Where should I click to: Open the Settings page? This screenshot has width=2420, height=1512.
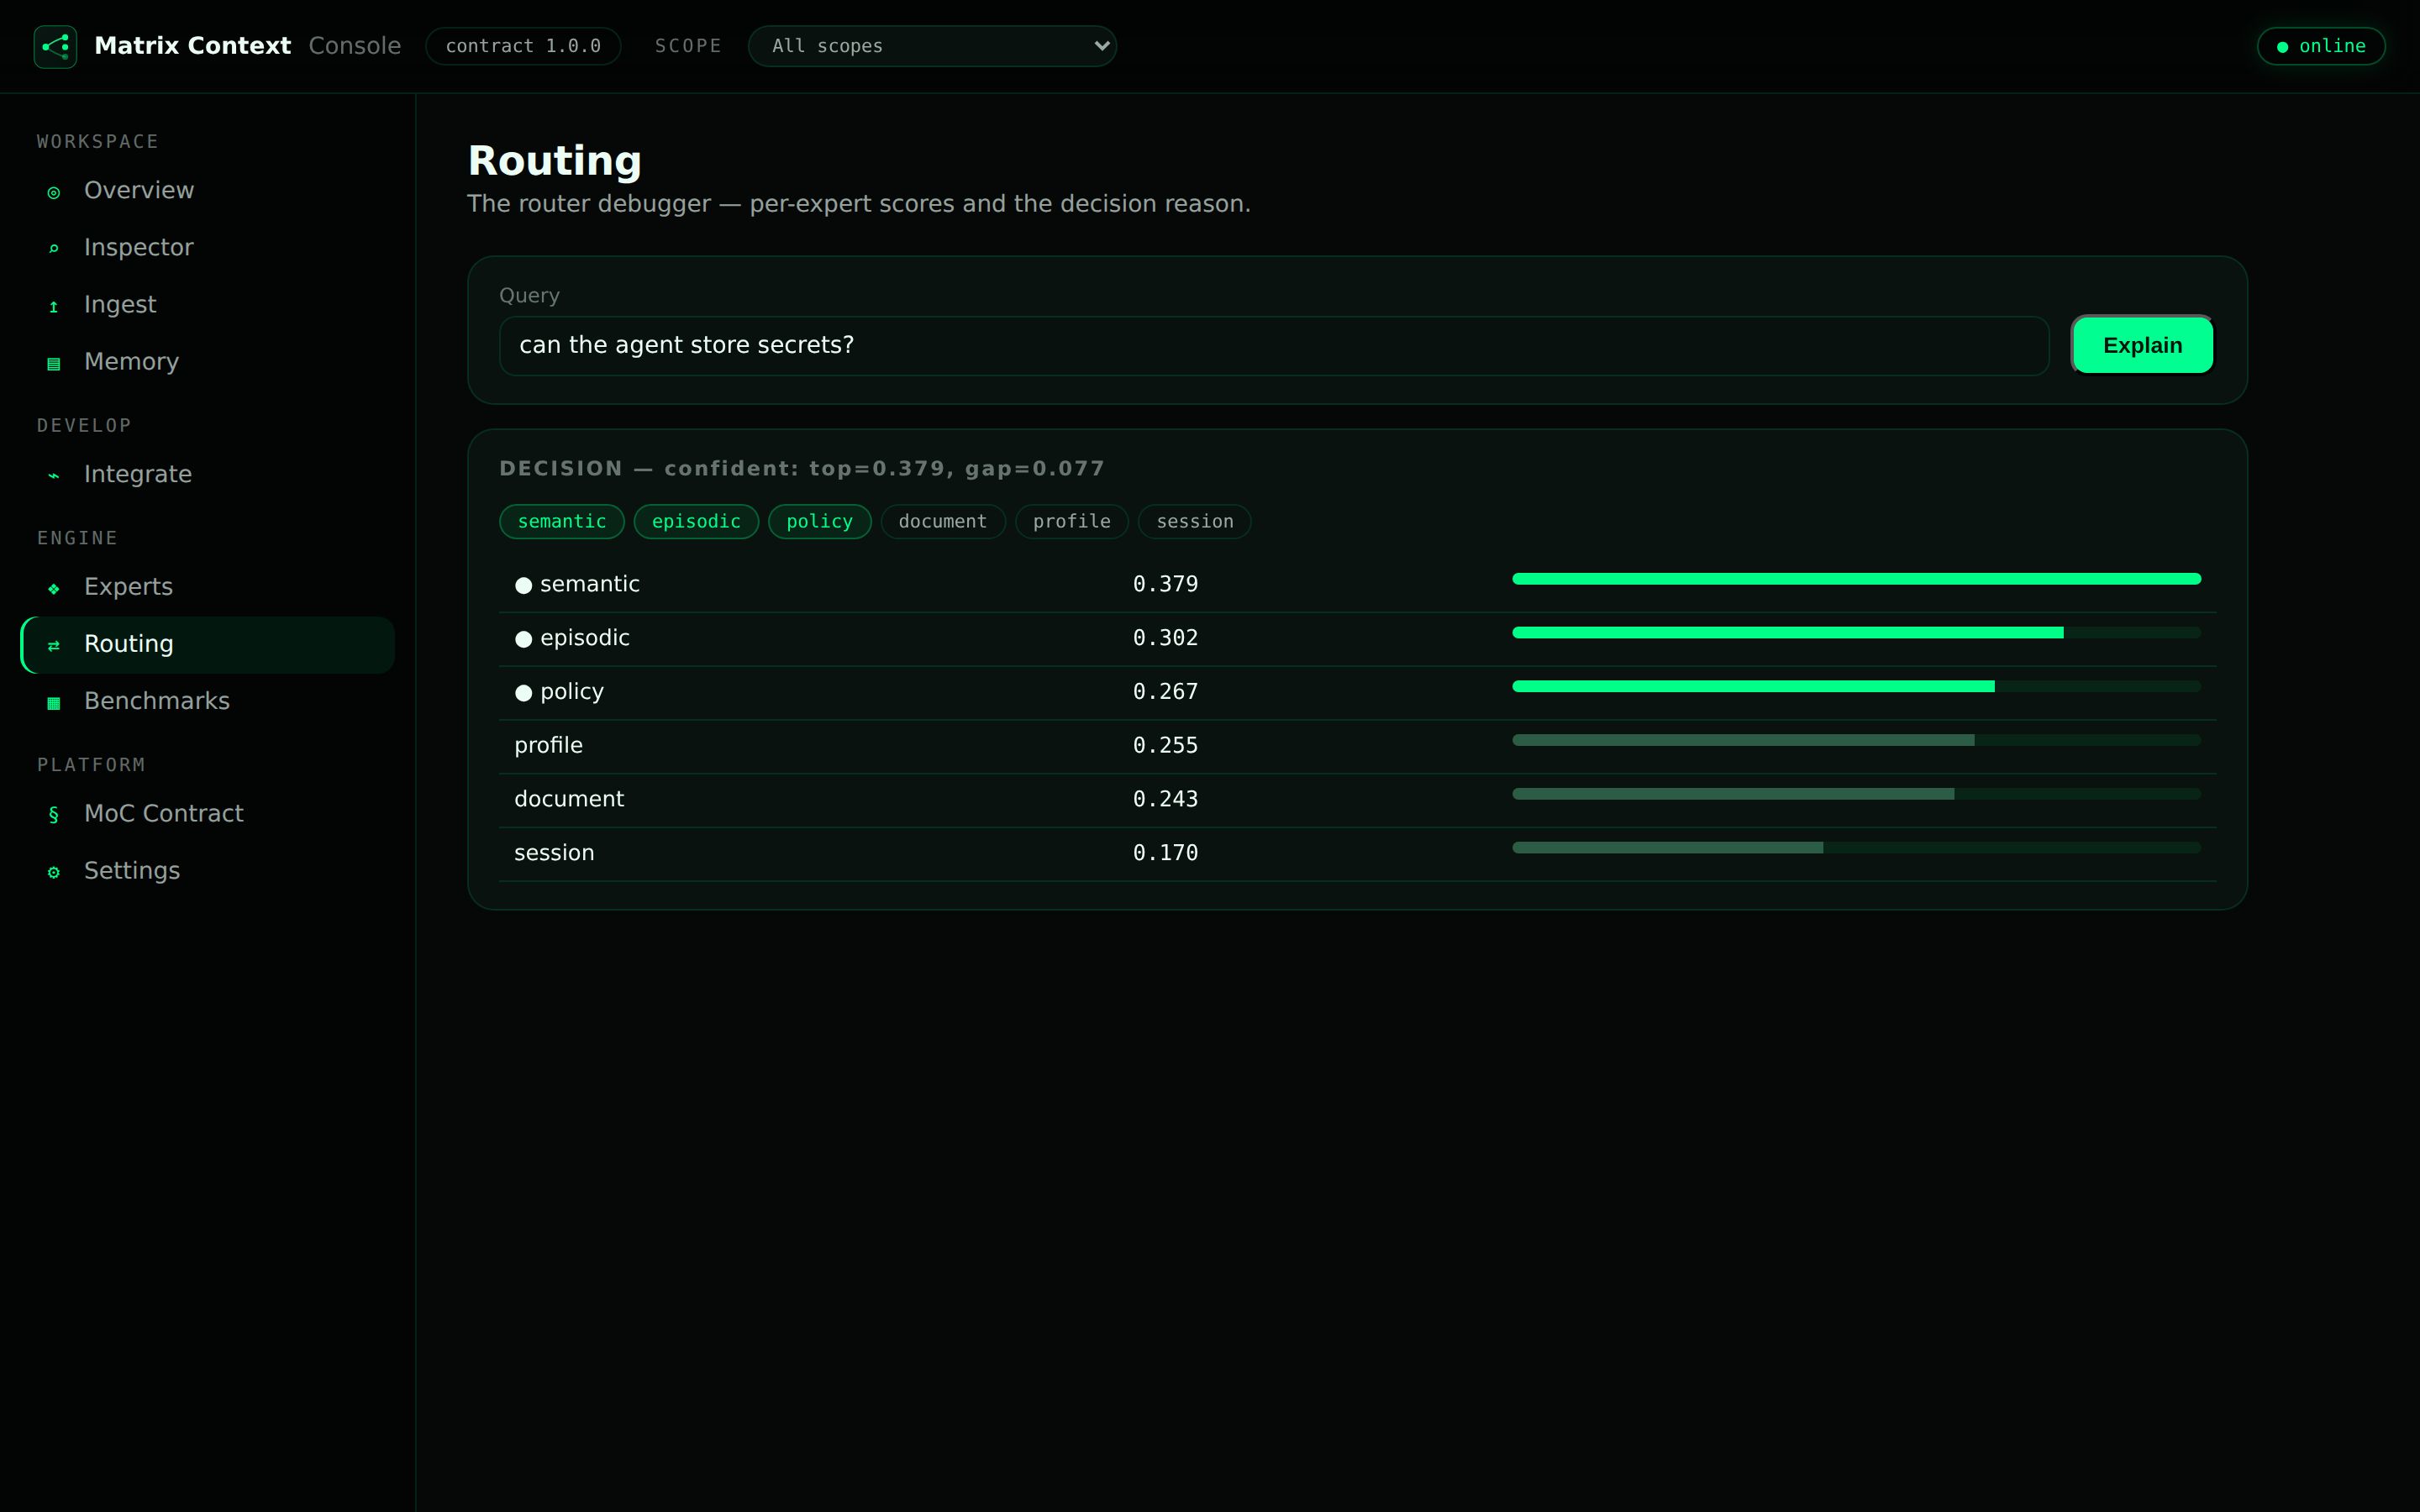coord(208,870)
